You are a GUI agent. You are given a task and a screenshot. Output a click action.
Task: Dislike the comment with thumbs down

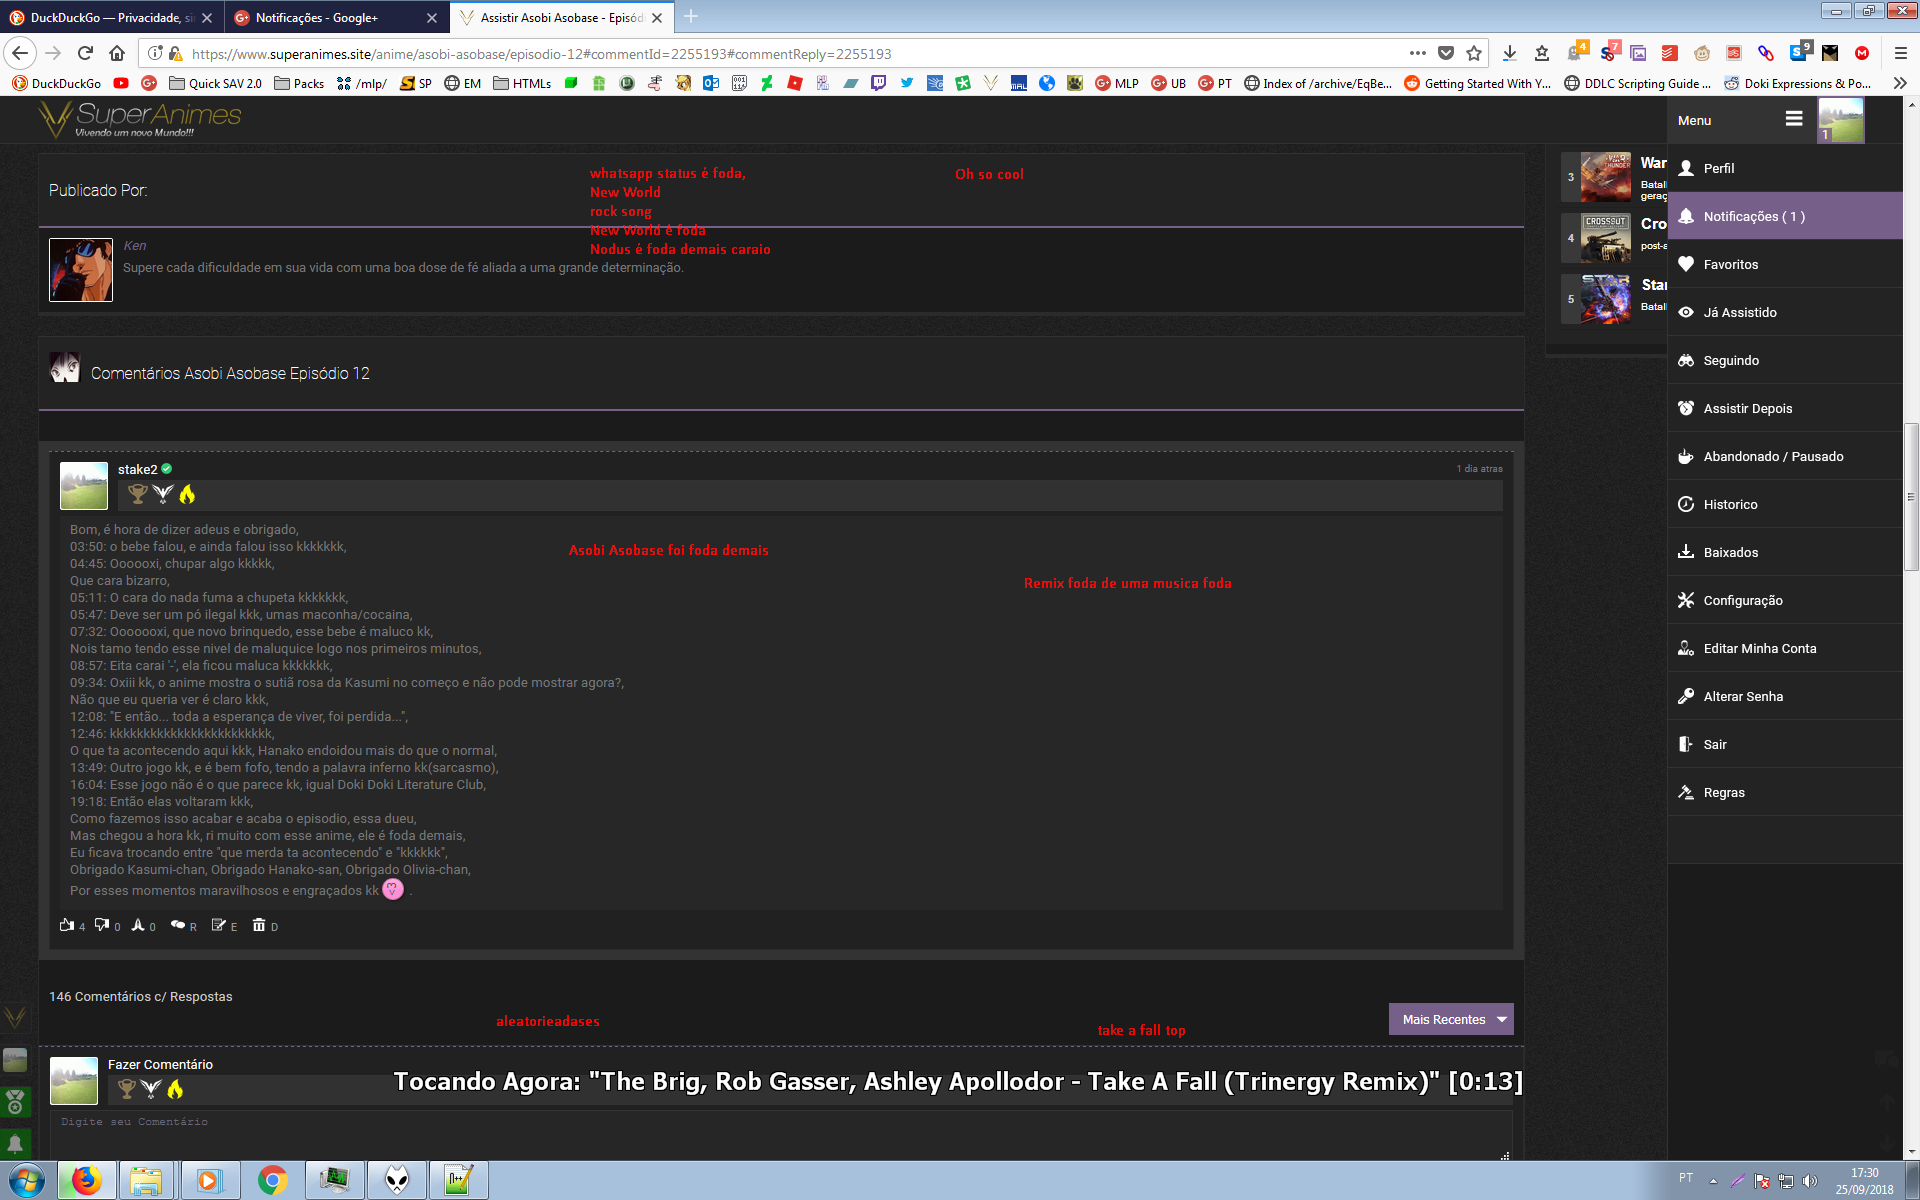coord(102,925)
